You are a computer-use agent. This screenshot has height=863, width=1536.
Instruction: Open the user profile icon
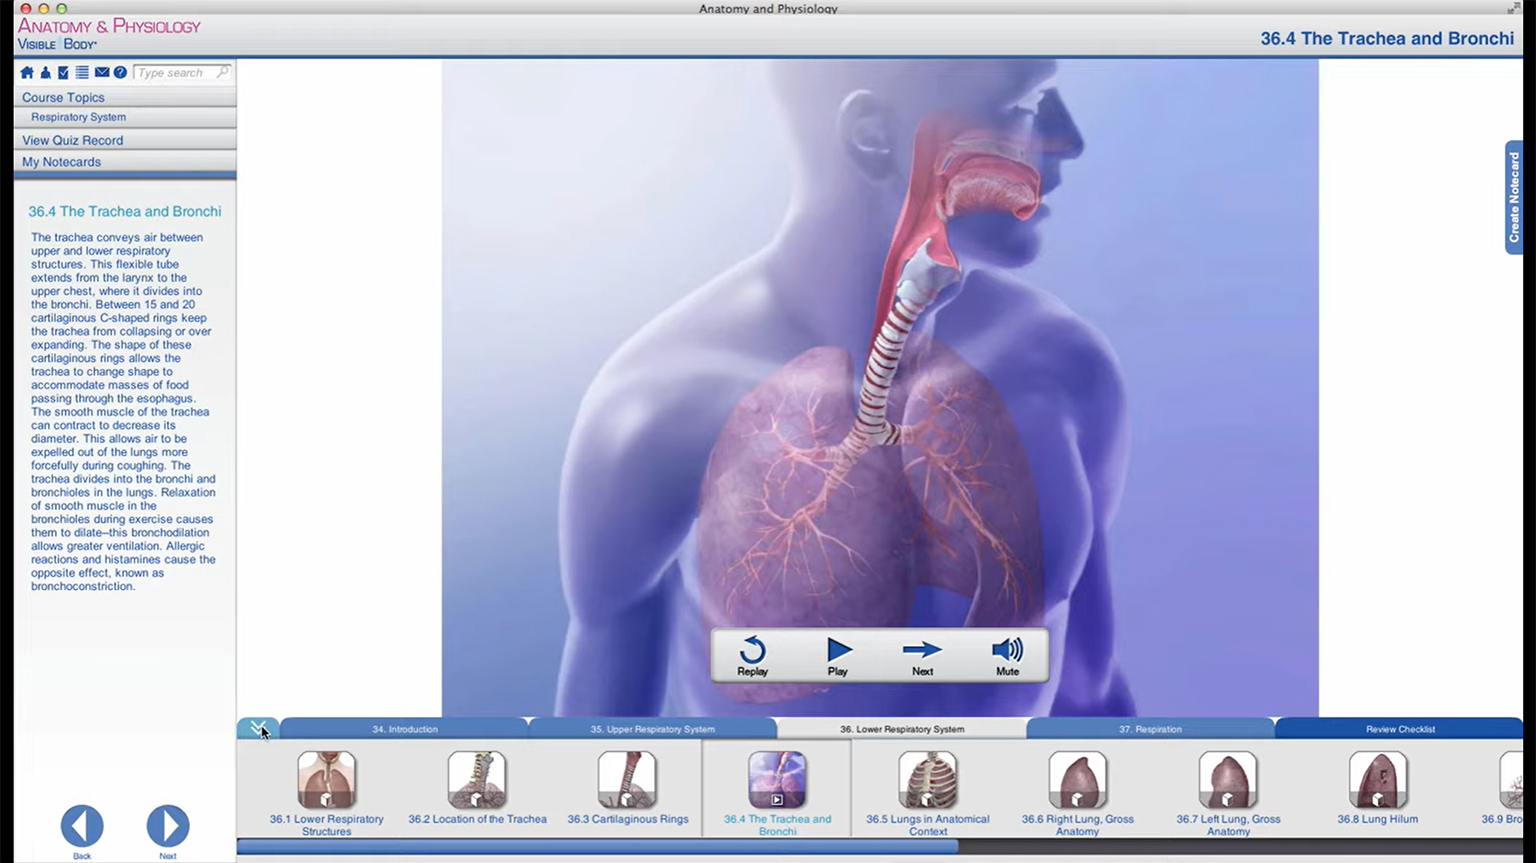click(x=45, y=73)
